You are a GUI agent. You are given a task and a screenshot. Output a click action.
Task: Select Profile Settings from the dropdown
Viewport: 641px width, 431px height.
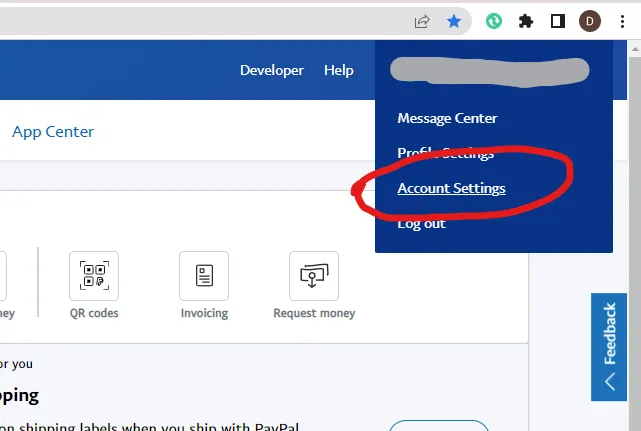point(446,153)
